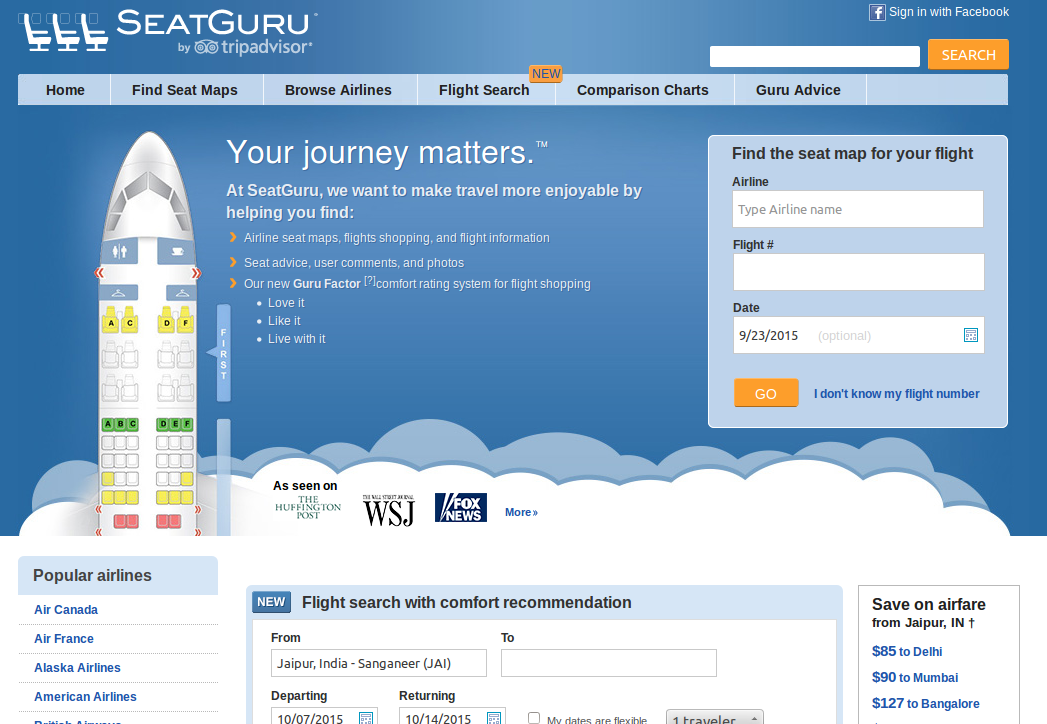Open the calendar icon in the Date field
Viewport: 1047px width, 724px height.
(x=970, y=335)
